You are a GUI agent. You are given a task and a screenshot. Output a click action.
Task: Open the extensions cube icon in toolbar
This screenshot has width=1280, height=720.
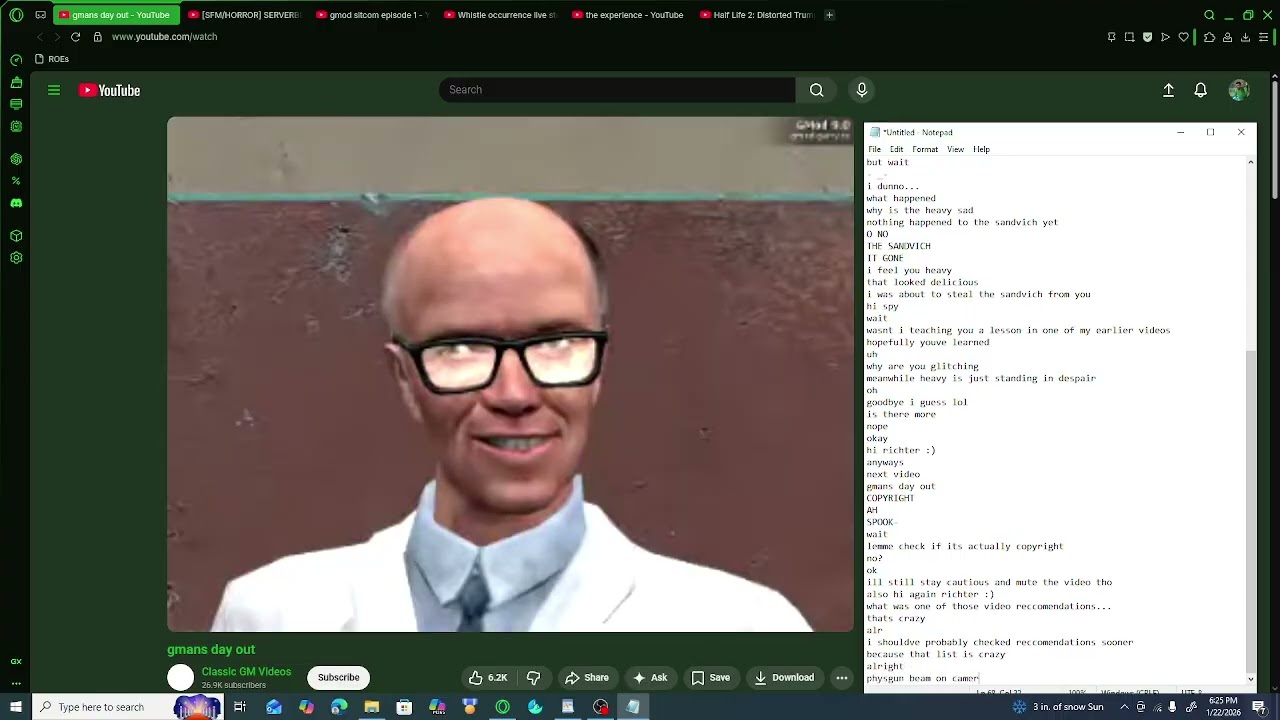click(x=1209, y=37)
